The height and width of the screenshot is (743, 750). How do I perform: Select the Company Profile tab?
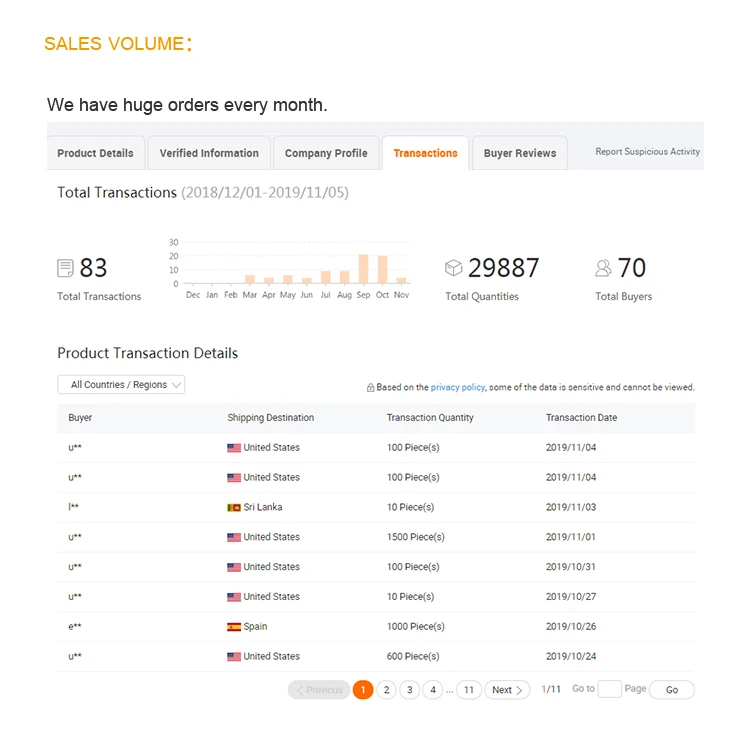(326, 154)
